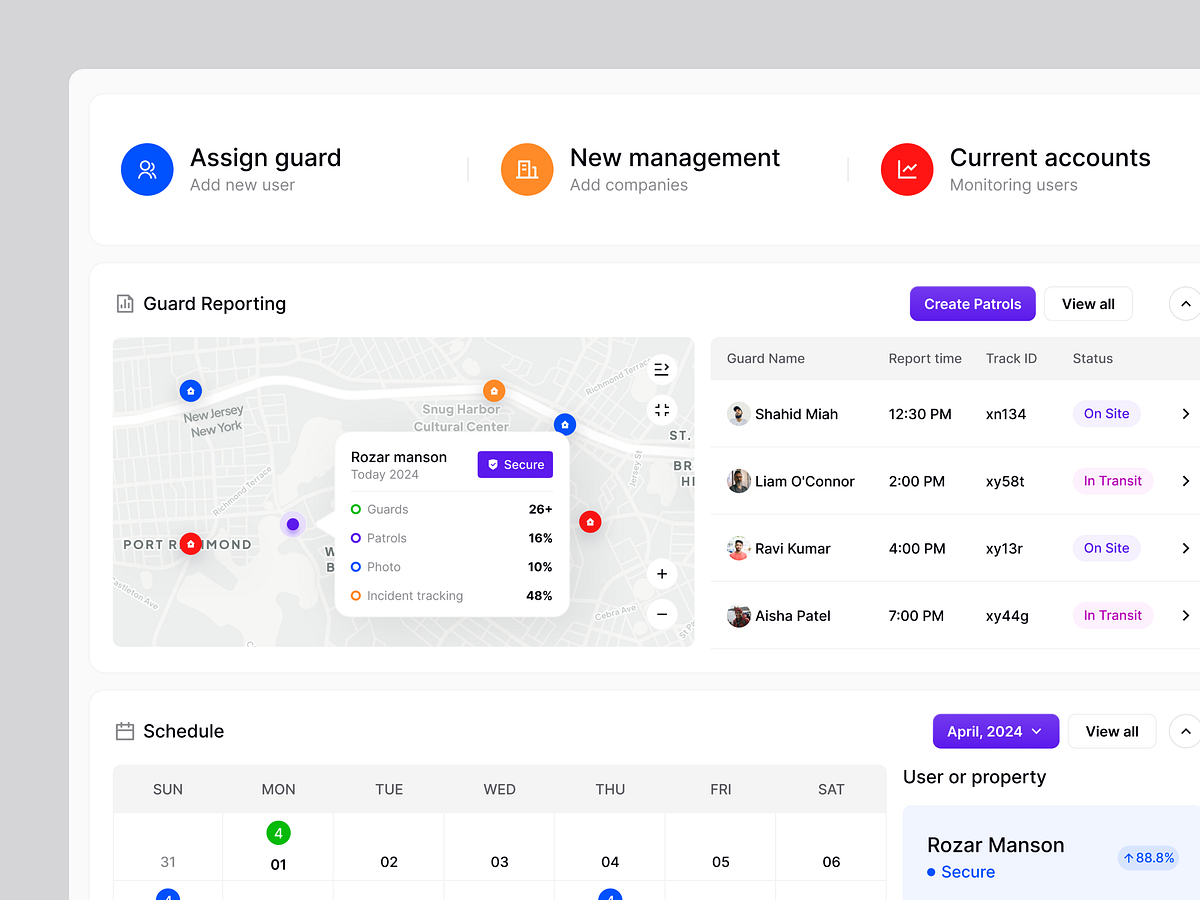Zoom in the map with plus button
The width and height of the screenshot is (1200, 900).
coord(661,574)
